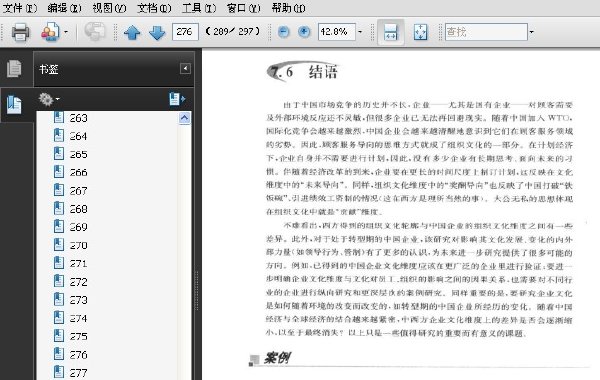Screen dimensions: 600x380
Task: Select bookmark 271
Action: pyautogui.click(x=78, y=263)
